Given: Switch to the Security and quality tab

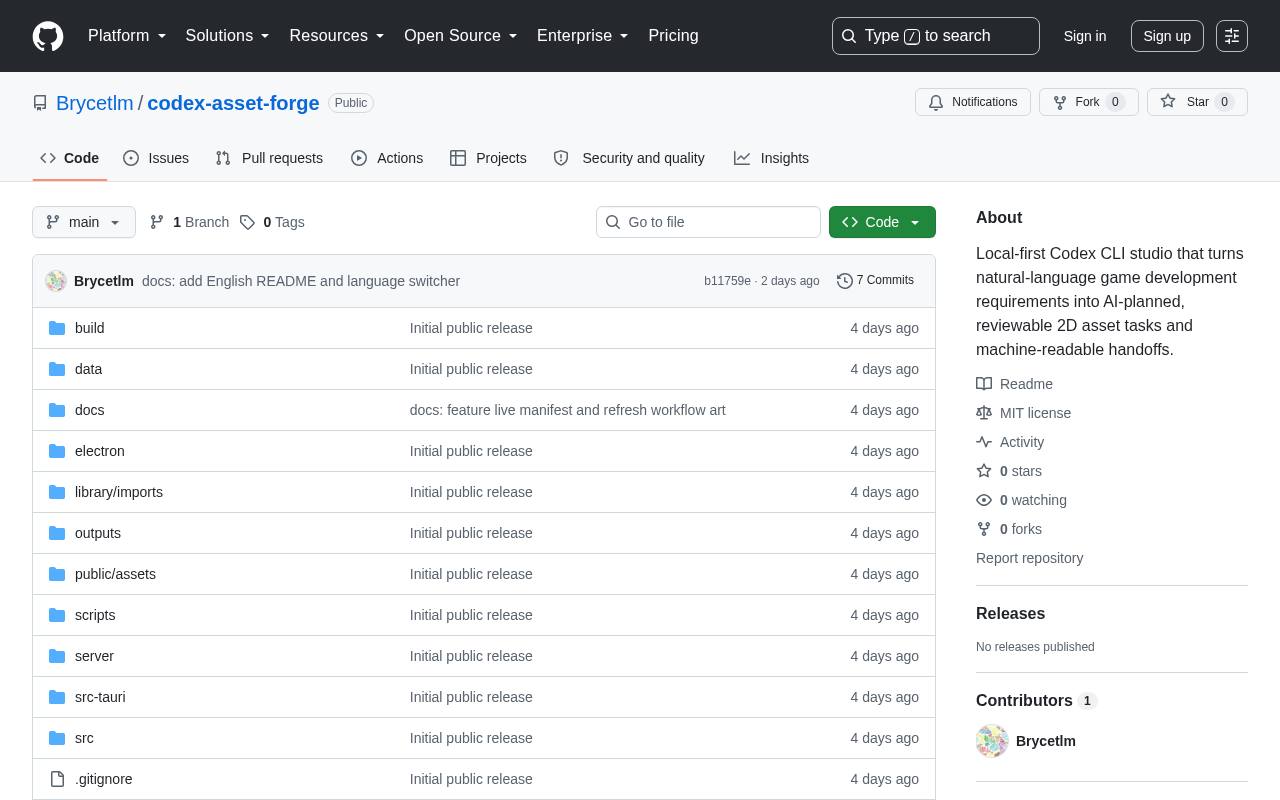Looking at the screenshot, I should pos(629,158).
